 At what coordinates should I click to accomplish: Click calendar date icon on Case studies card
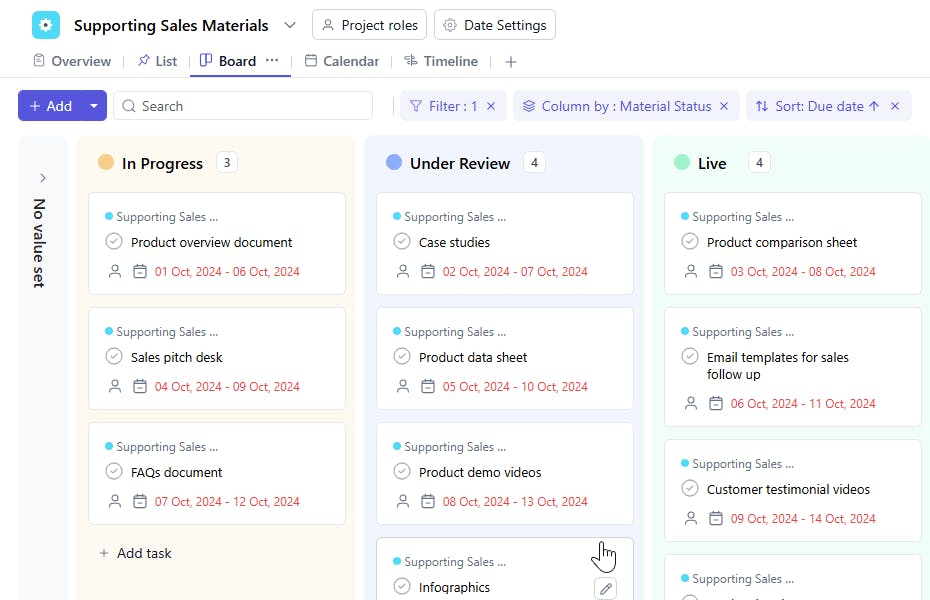[x=428, y=271]
